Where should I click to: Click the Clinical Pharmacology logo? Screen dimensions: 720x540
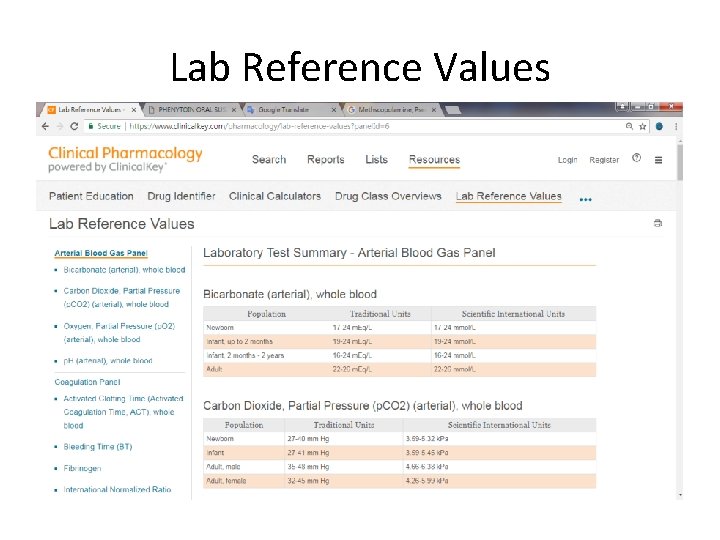125,159
